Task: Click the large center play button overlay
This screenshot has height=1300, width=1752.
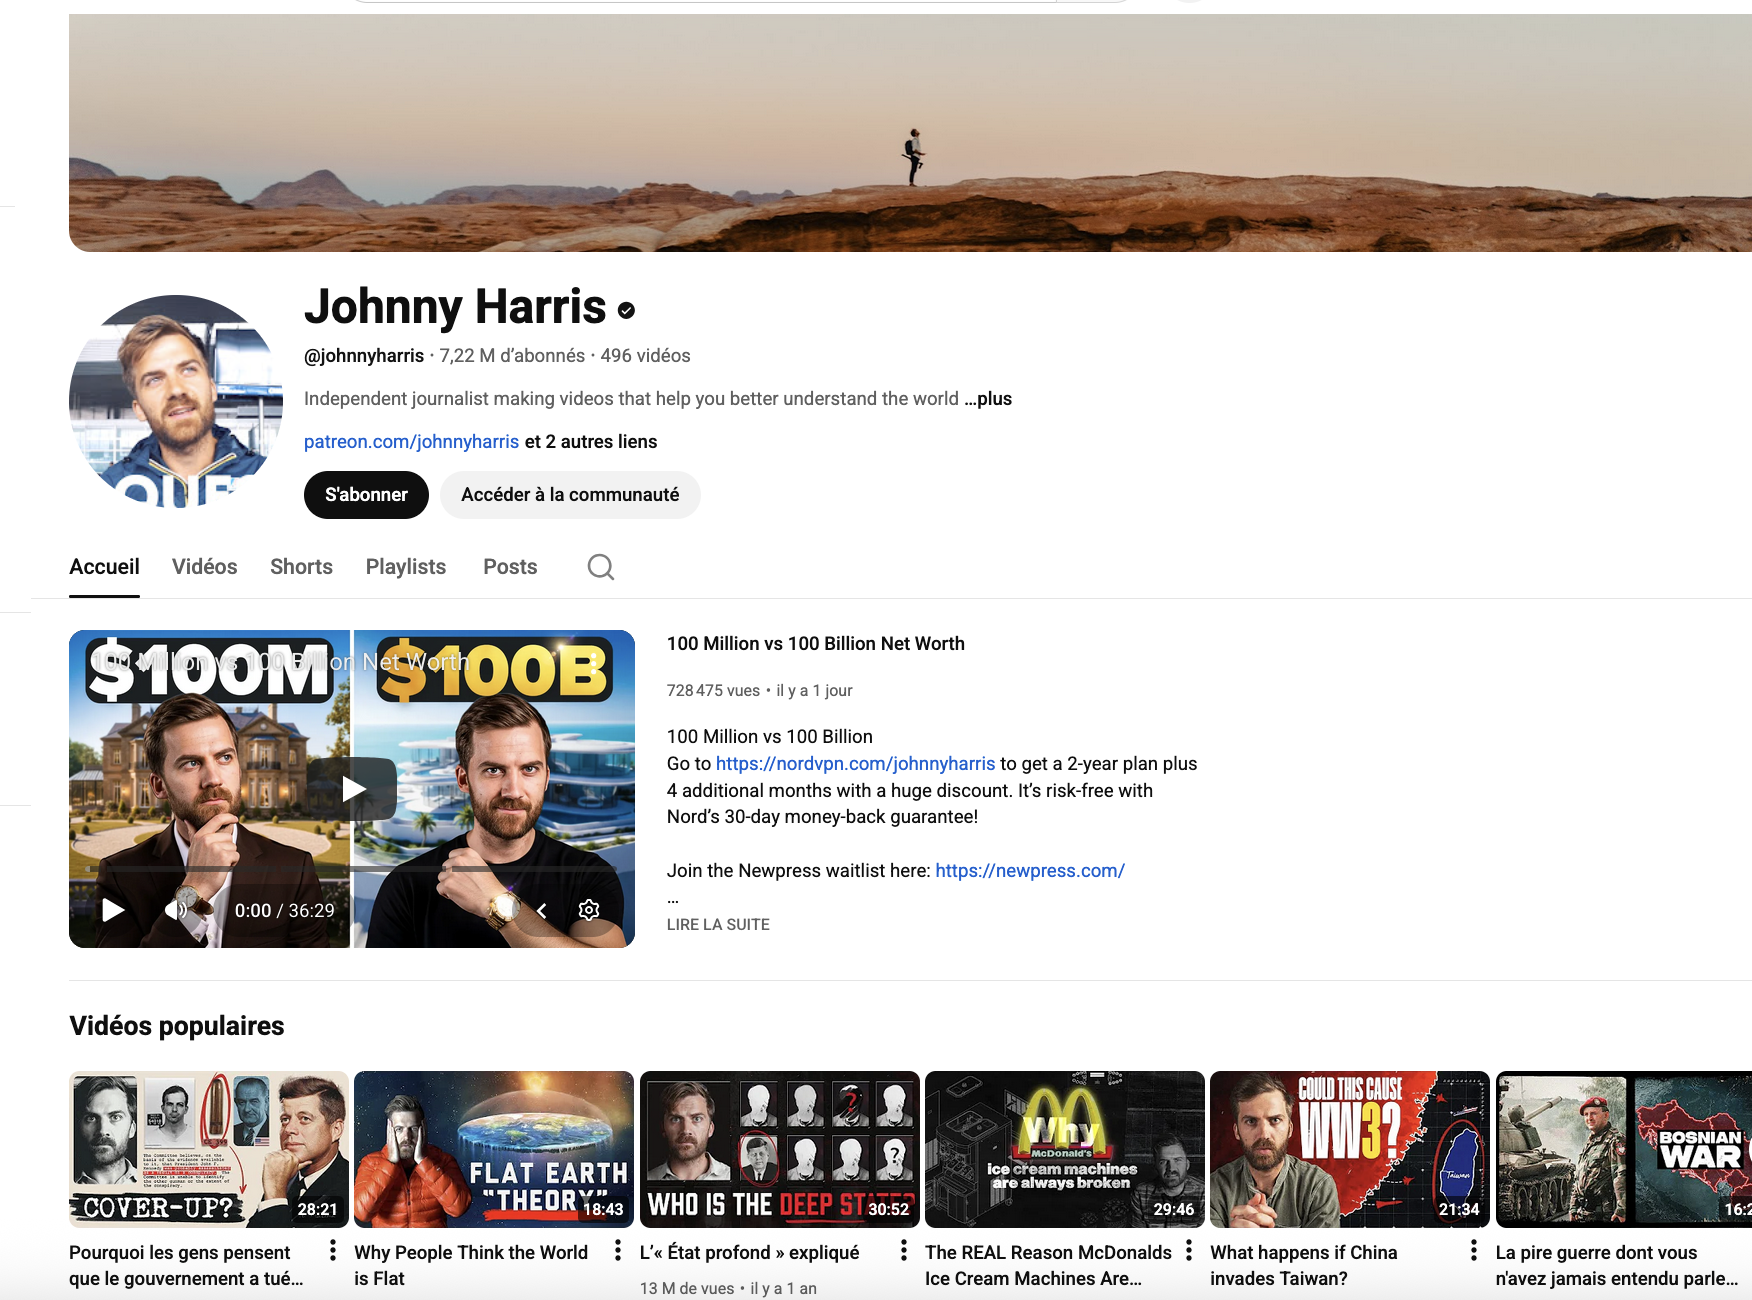Action: [x=352, y=789]
